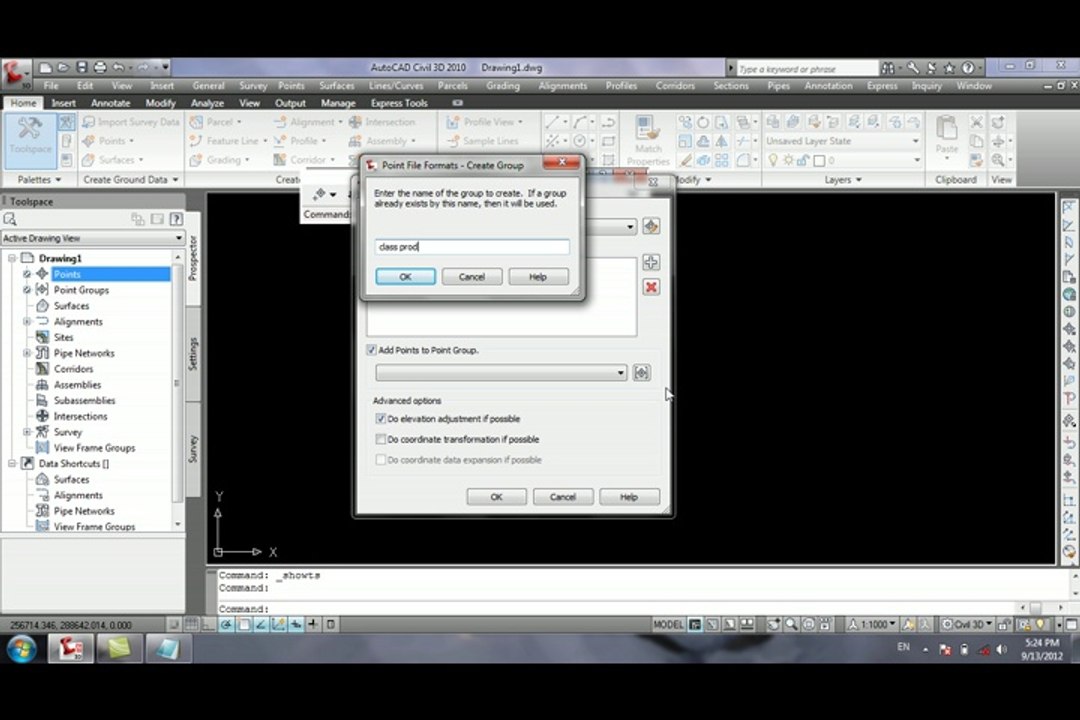
Task: Expand the Layers panel title dropdown
Action: pos(842,179)
